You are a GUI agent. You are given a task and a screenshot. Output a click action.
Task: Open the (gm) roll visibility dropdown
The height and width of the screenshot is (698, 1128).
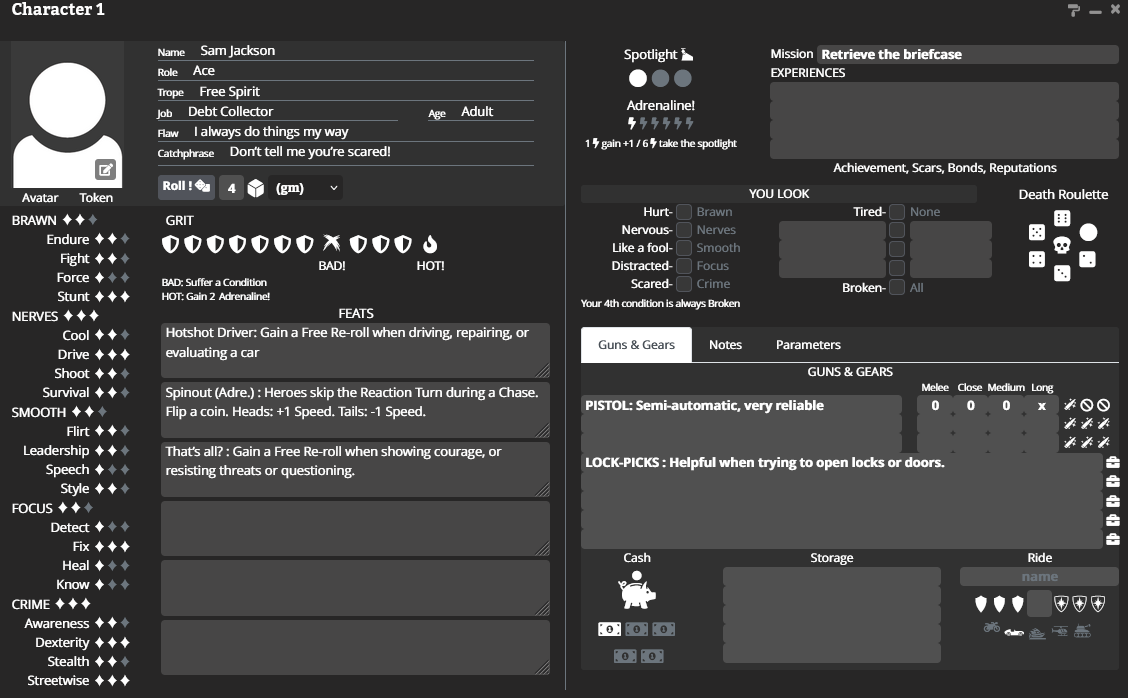coord(305,188)
